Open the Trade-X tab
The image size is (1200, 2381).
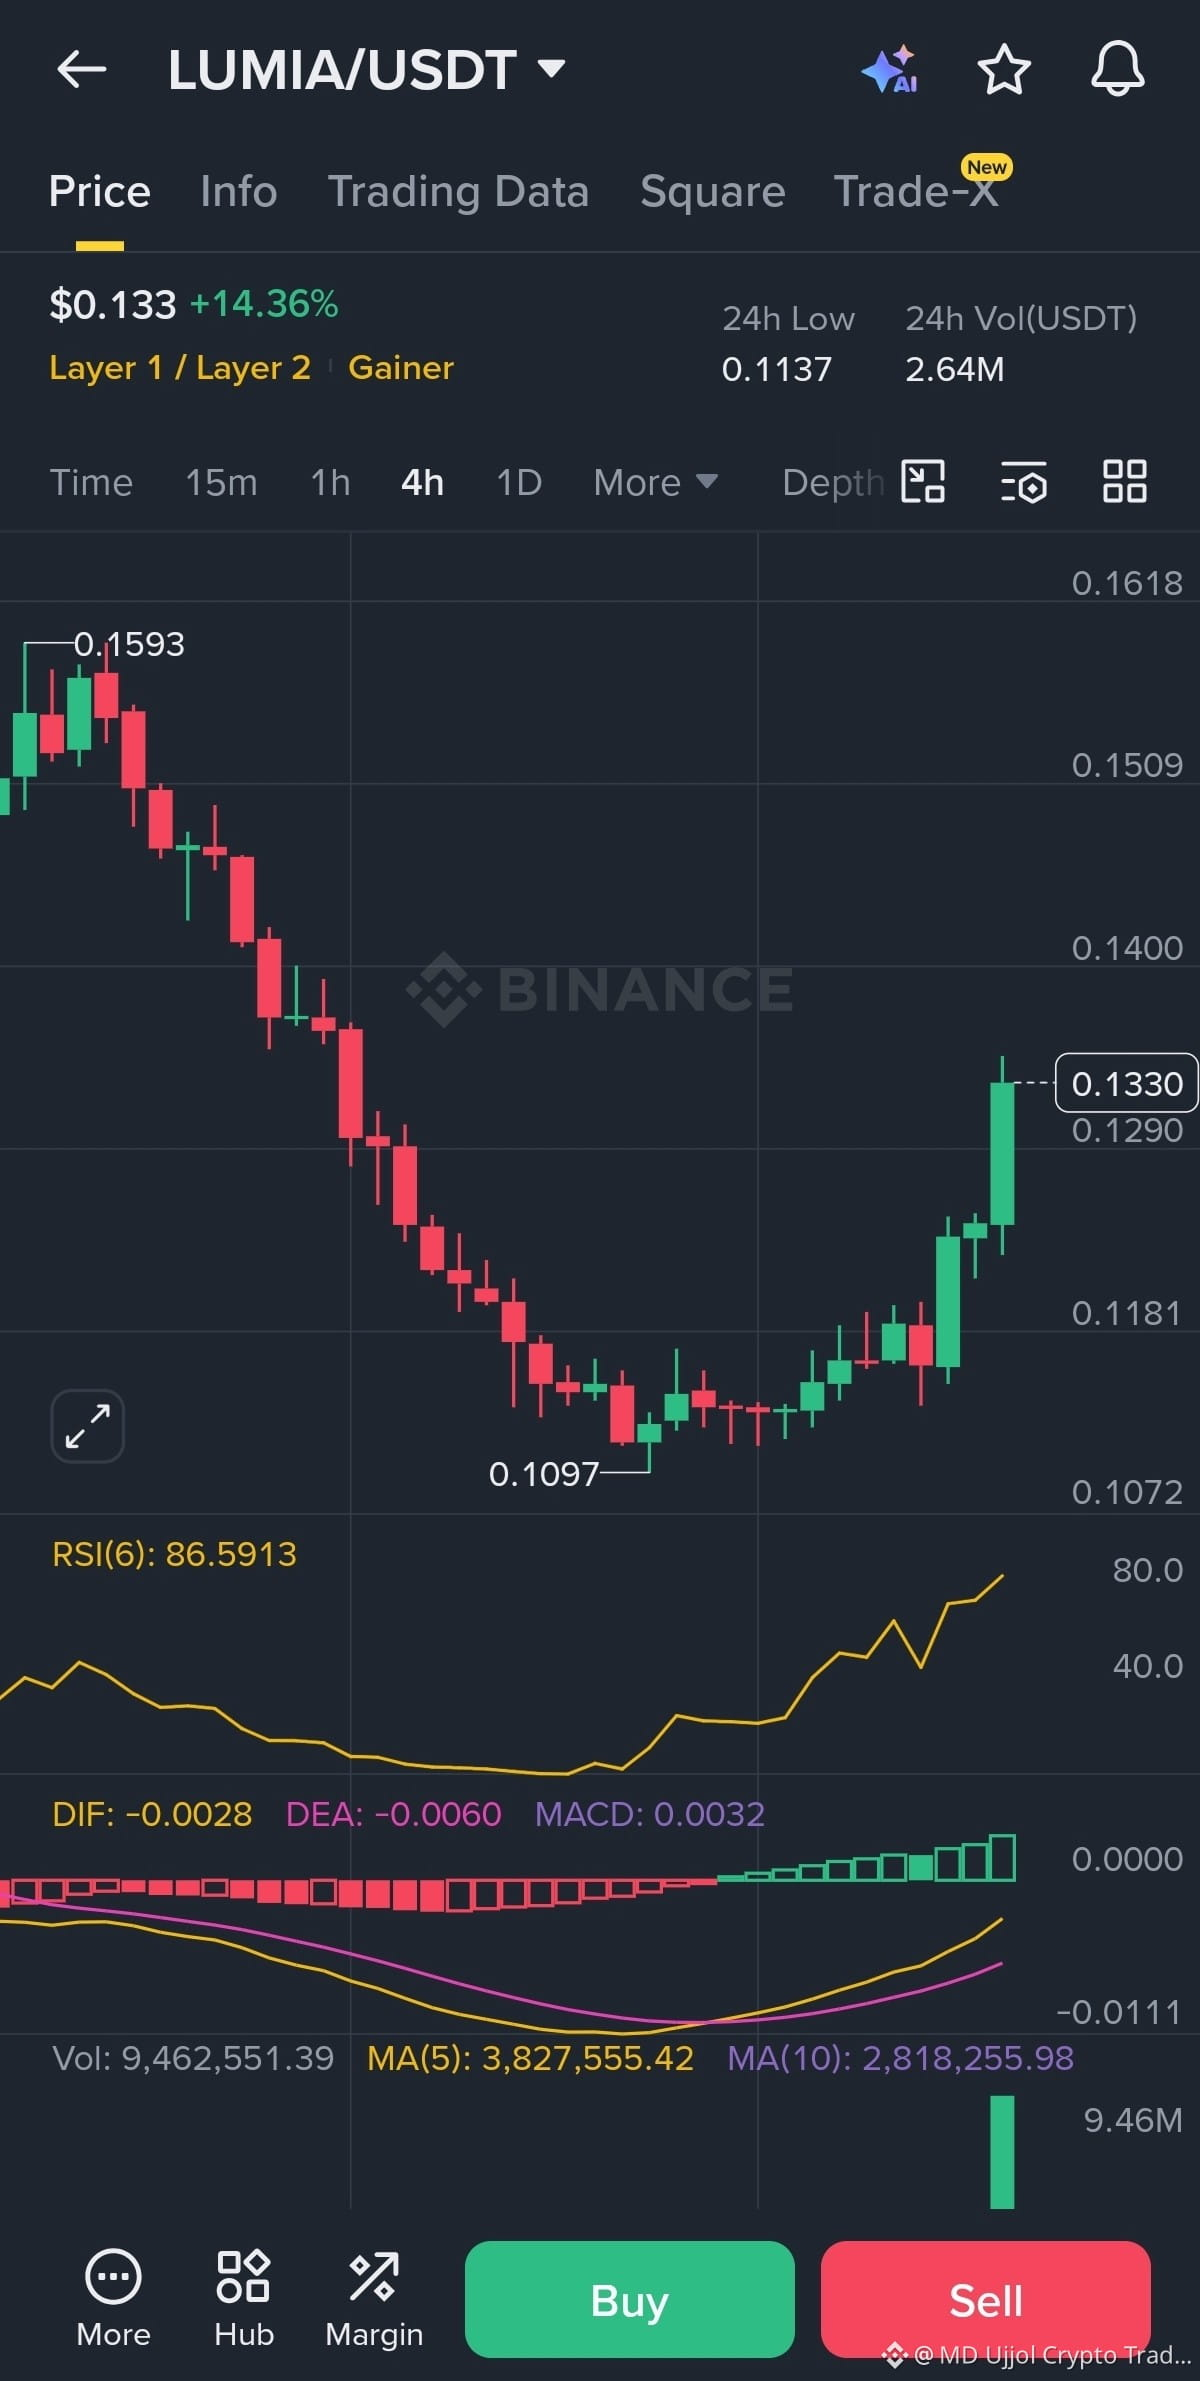coord(917,191)
